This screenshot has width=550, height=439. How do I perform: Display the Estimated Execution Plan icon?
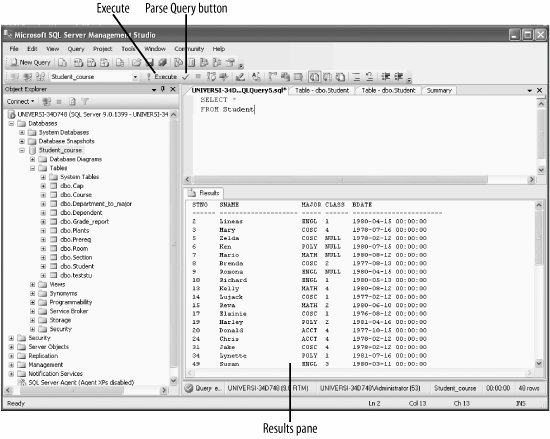coord(211,76)
